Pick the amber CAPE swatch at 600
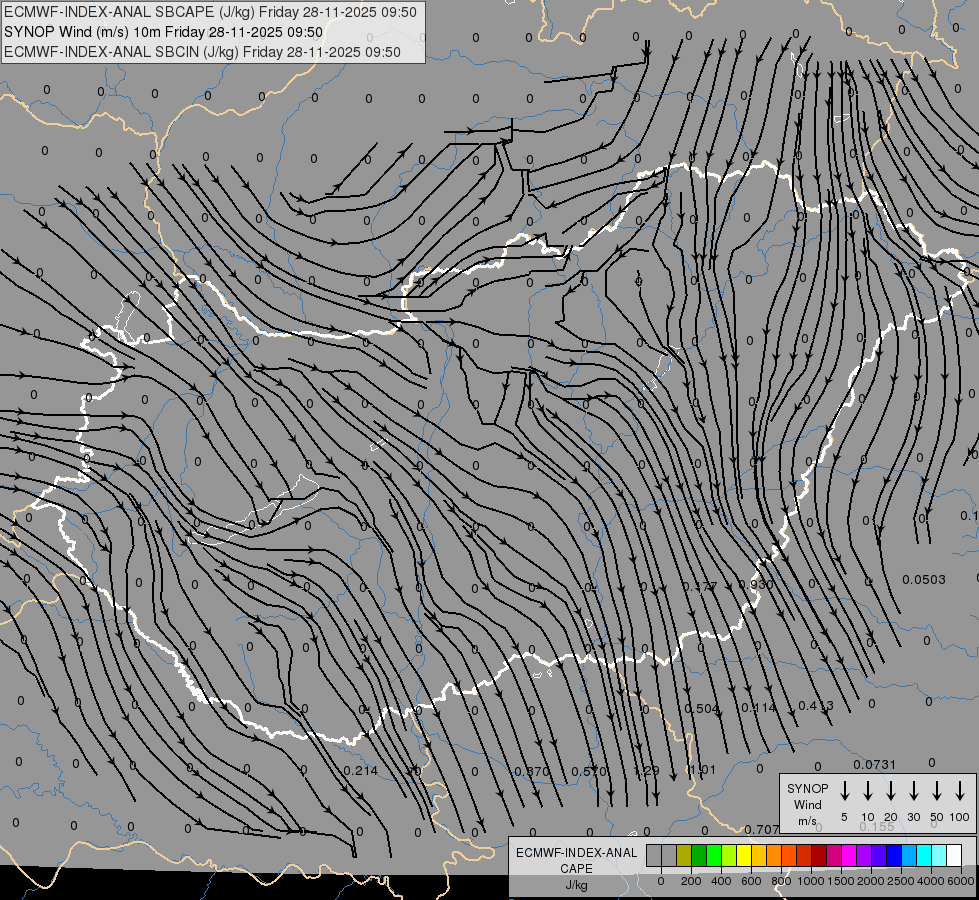 tap(759, 856)
